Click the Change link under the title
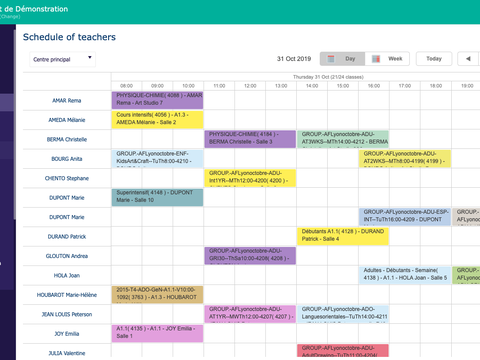 point(10,17)
